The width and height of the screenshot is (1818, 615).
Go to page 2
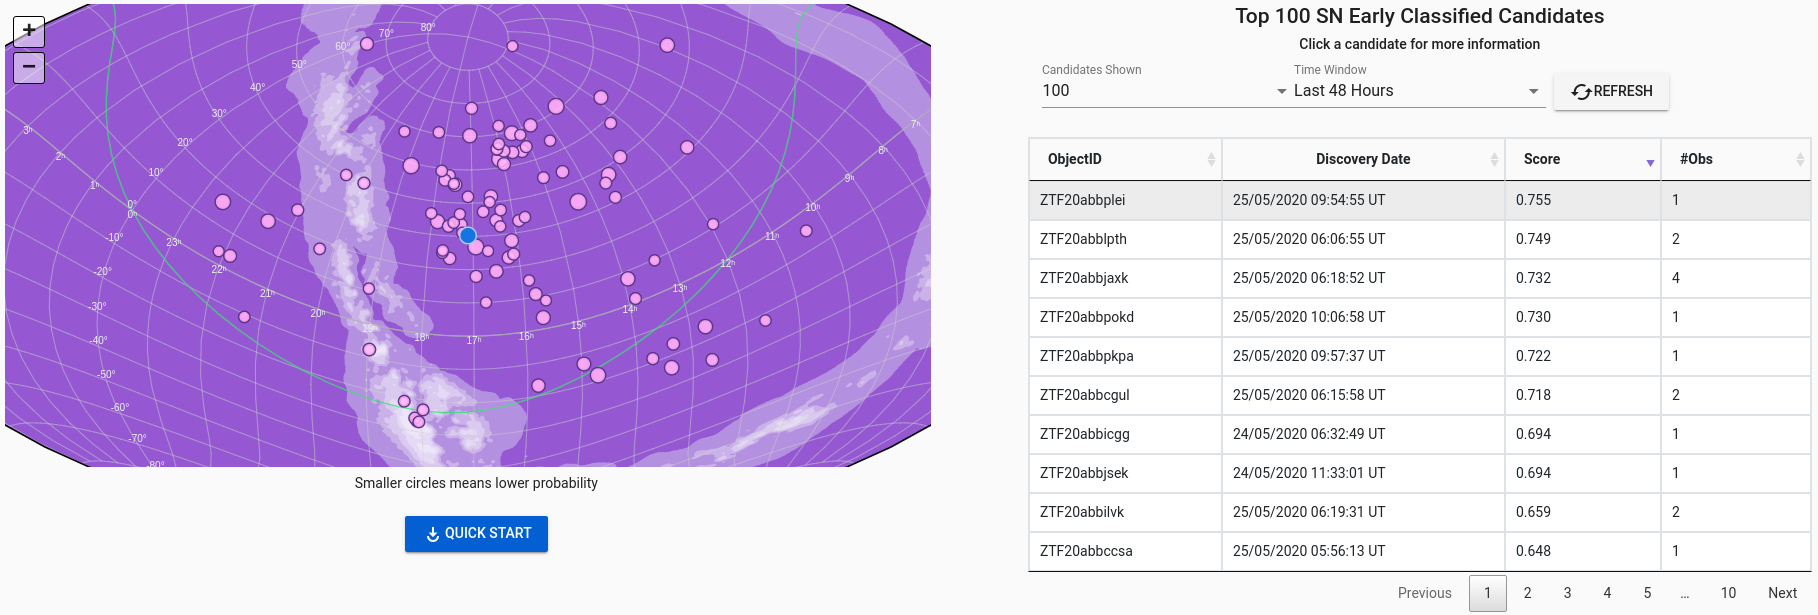pos(1527,593)
